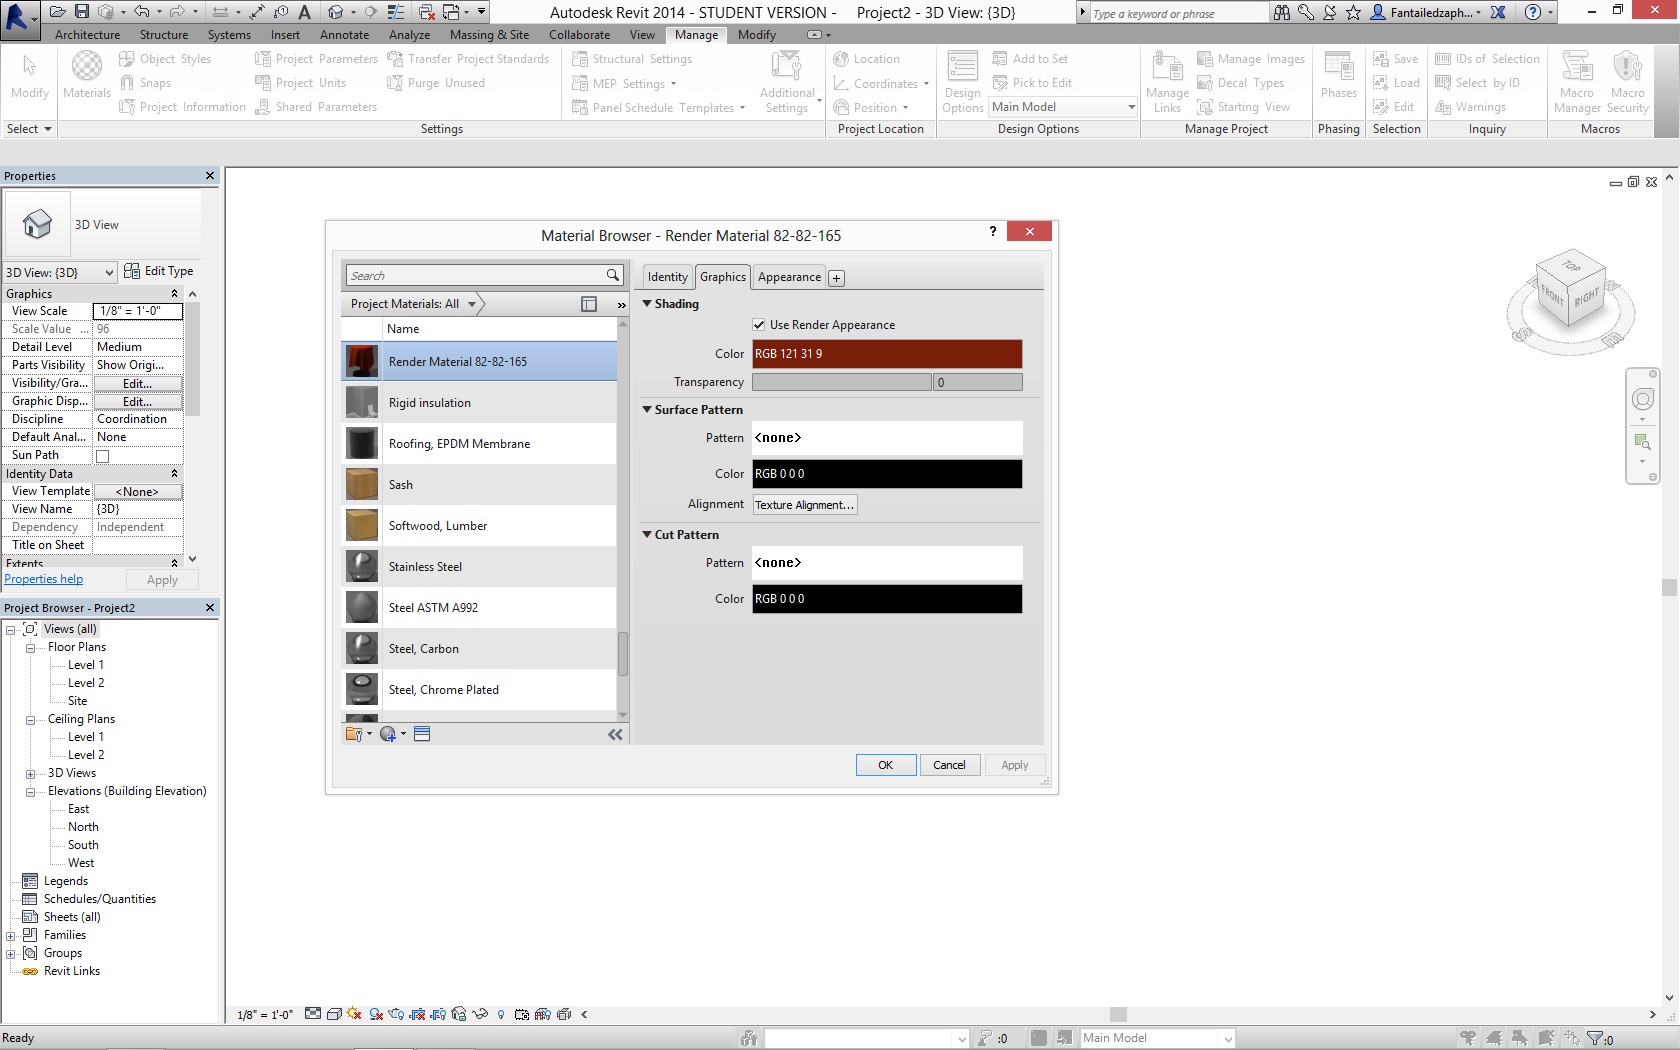Collapse the Cut Pattern section
The image size is (1680, 1050).
(647, 535)
